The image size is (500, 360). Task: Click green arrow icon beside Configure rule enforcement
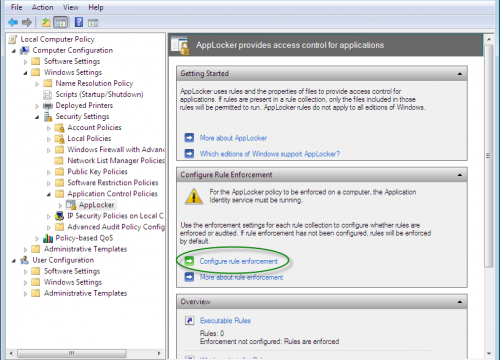coord(189,261)
